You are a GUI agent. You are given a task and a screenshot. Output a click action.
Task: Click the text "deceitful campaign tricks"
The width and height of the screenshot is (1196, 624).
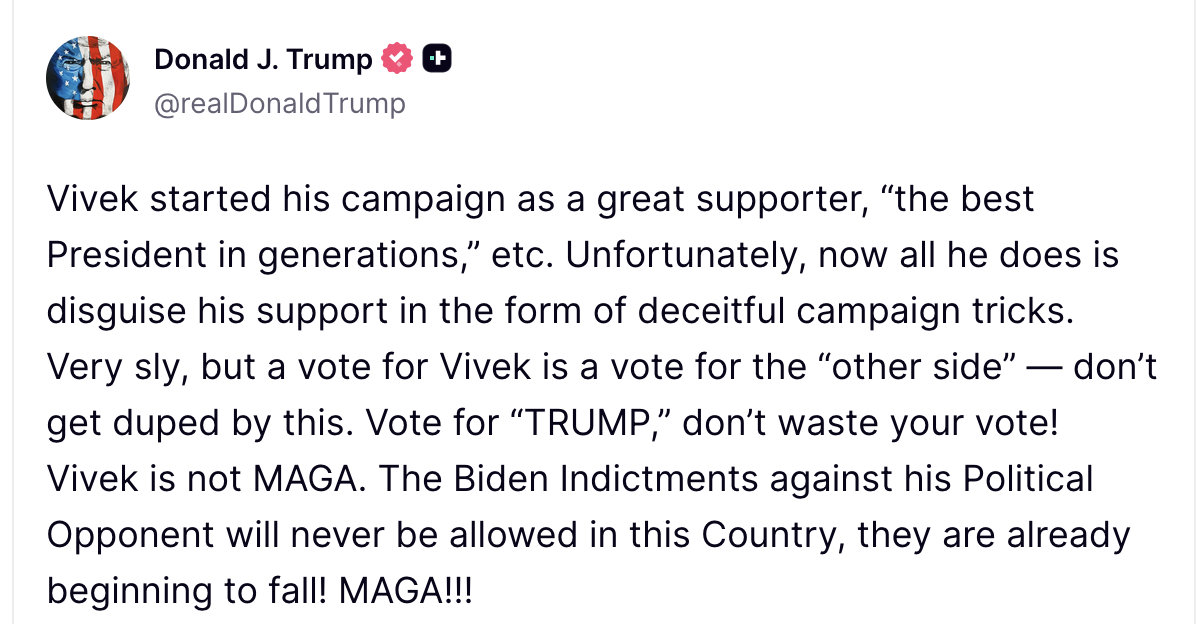coord(864,312)
